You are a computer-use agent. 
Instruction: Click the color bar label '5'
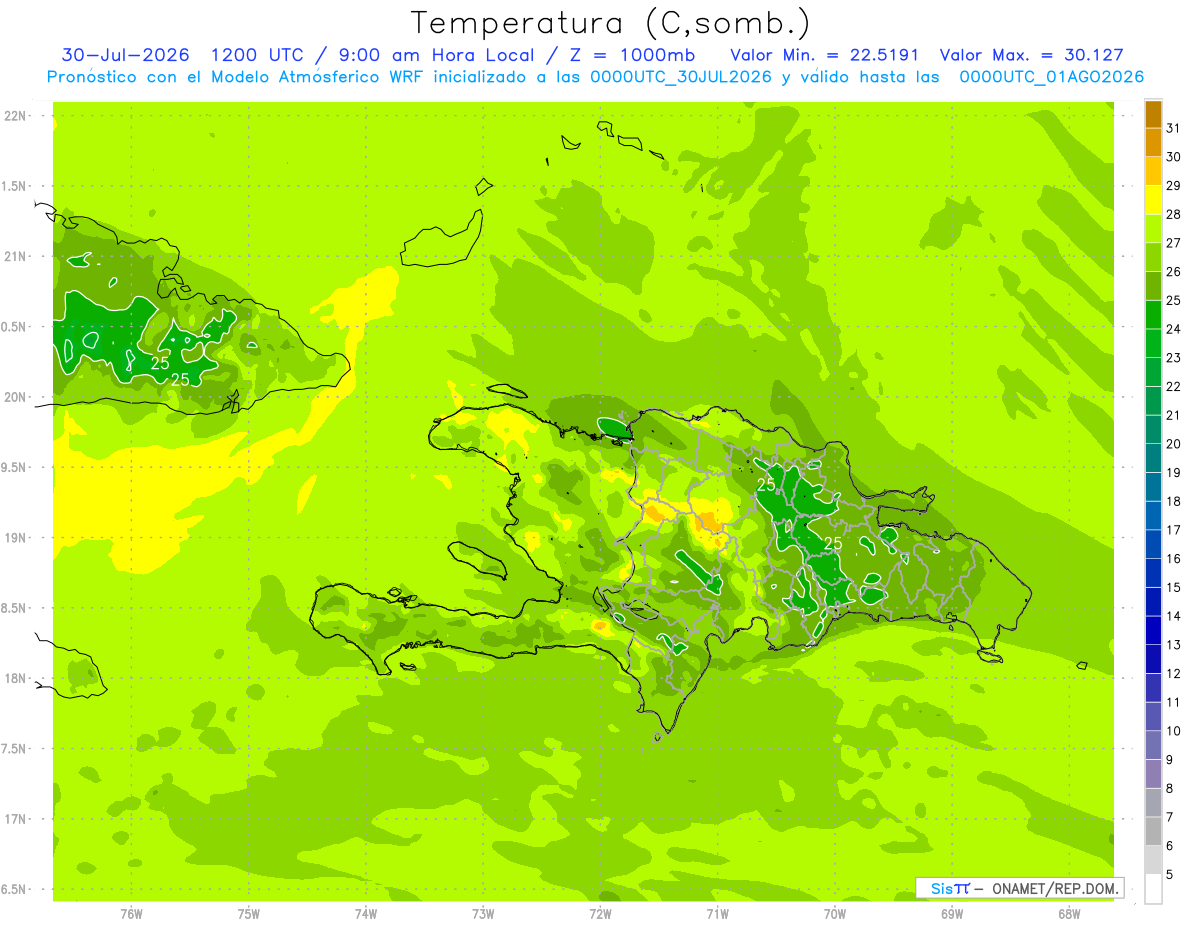[x=1171, y=875]
